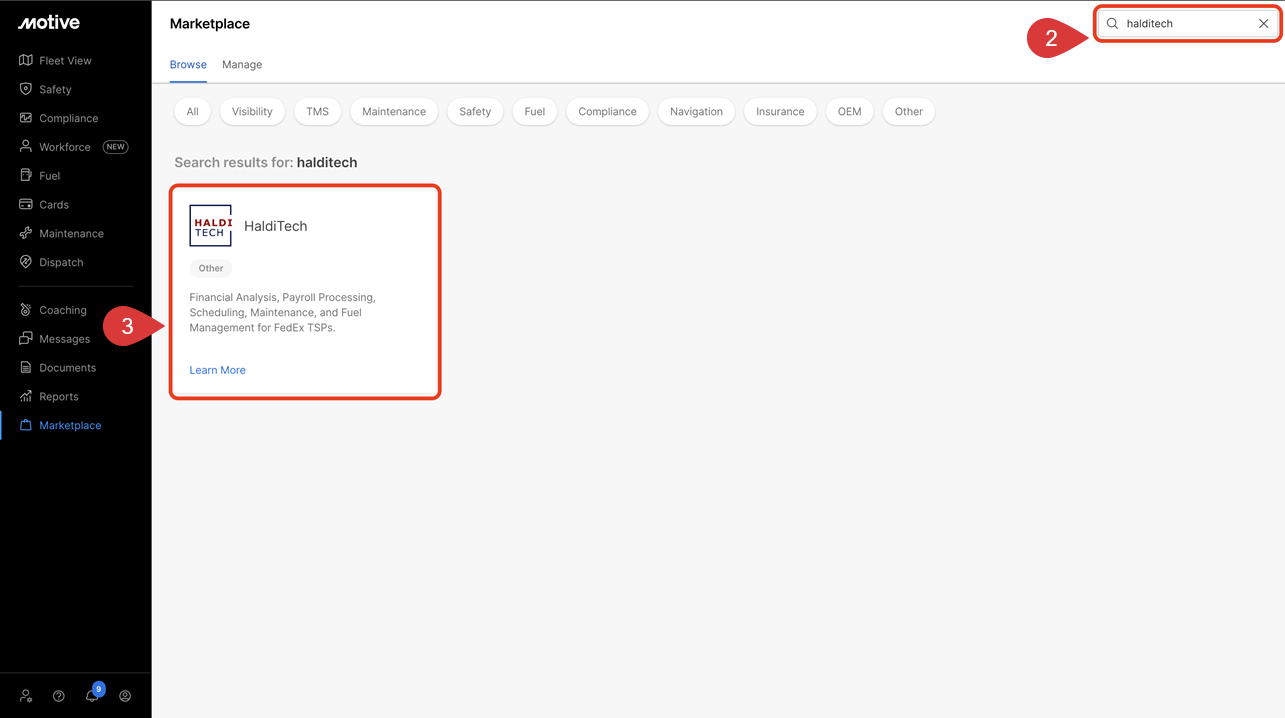Click the Marketplace search input field
The width and height of the screenshot is (1285, 718).
(x=1185, y=24)
